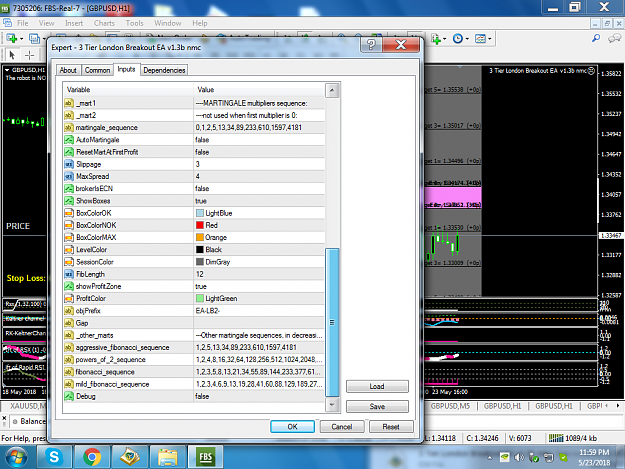The width and height of the screenshot is (625, 469).
Task: Click the Indicators list toolbar icon
Action: click(x=436, y=39)
